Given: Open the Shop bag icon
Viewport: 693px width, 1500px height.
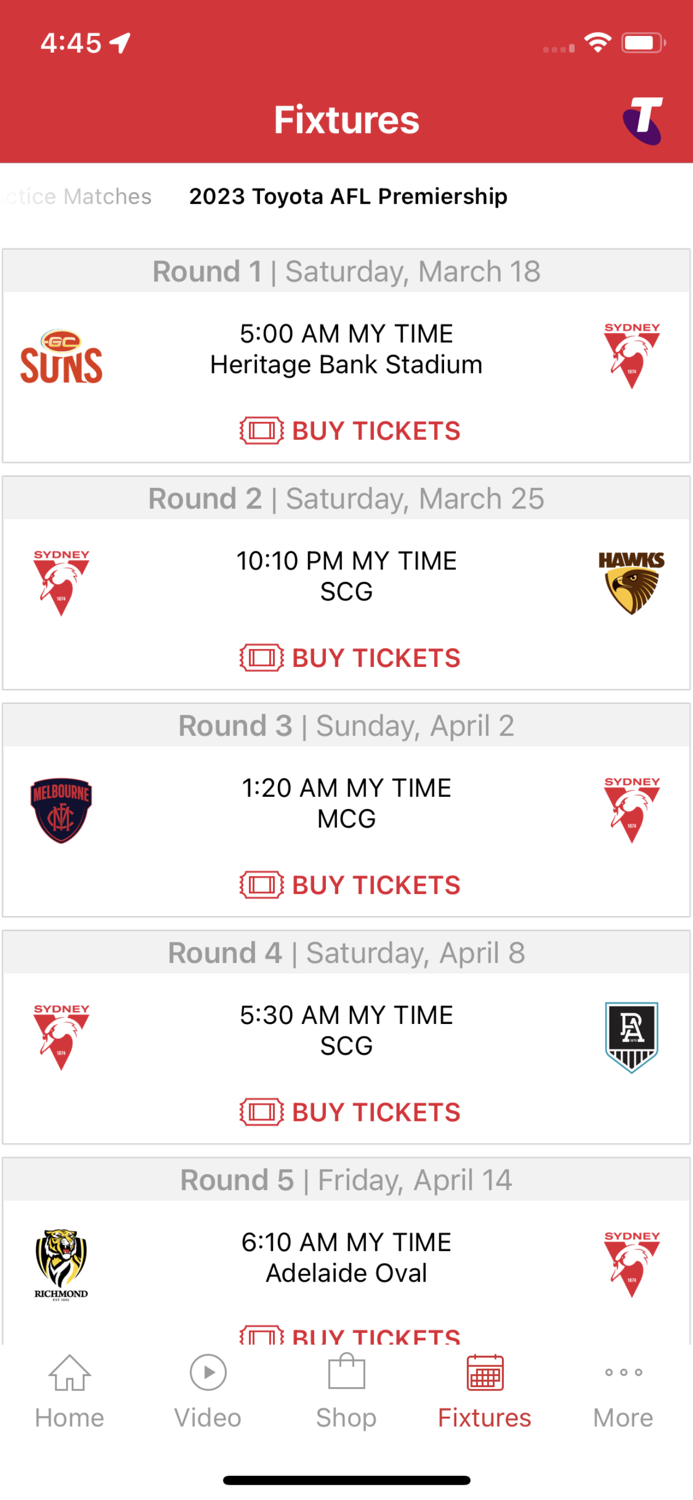Looking at the screenshot, I should pos(346,1372).
